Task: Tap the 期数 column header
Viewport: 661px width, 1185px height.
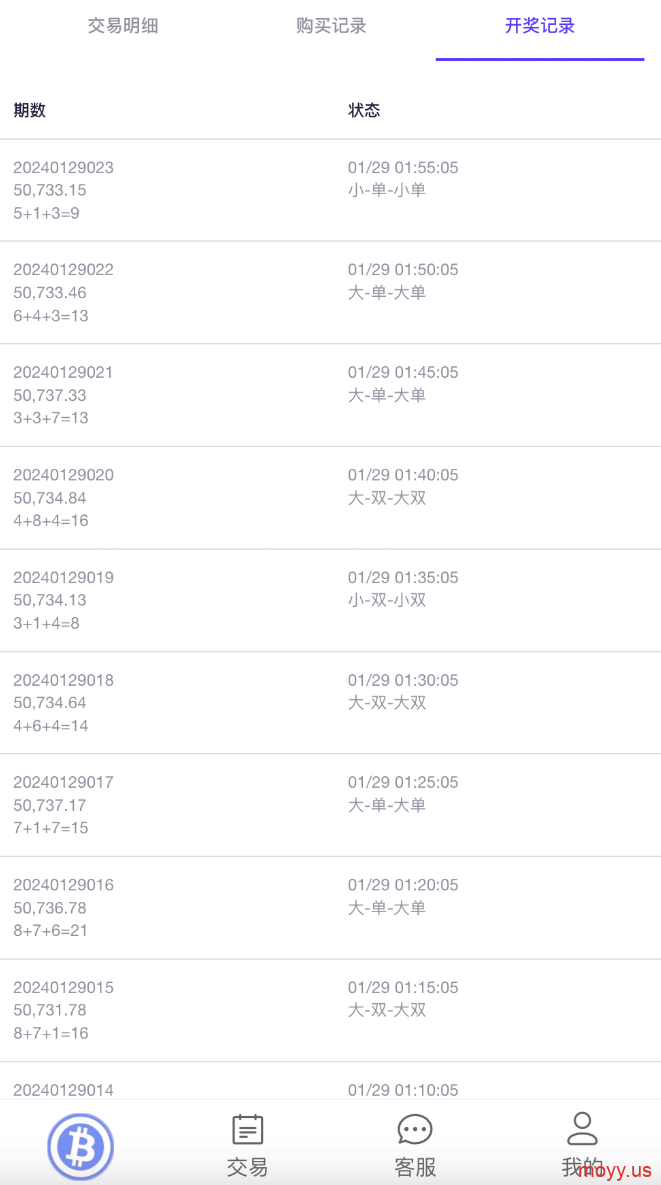Action: (30, 110)
